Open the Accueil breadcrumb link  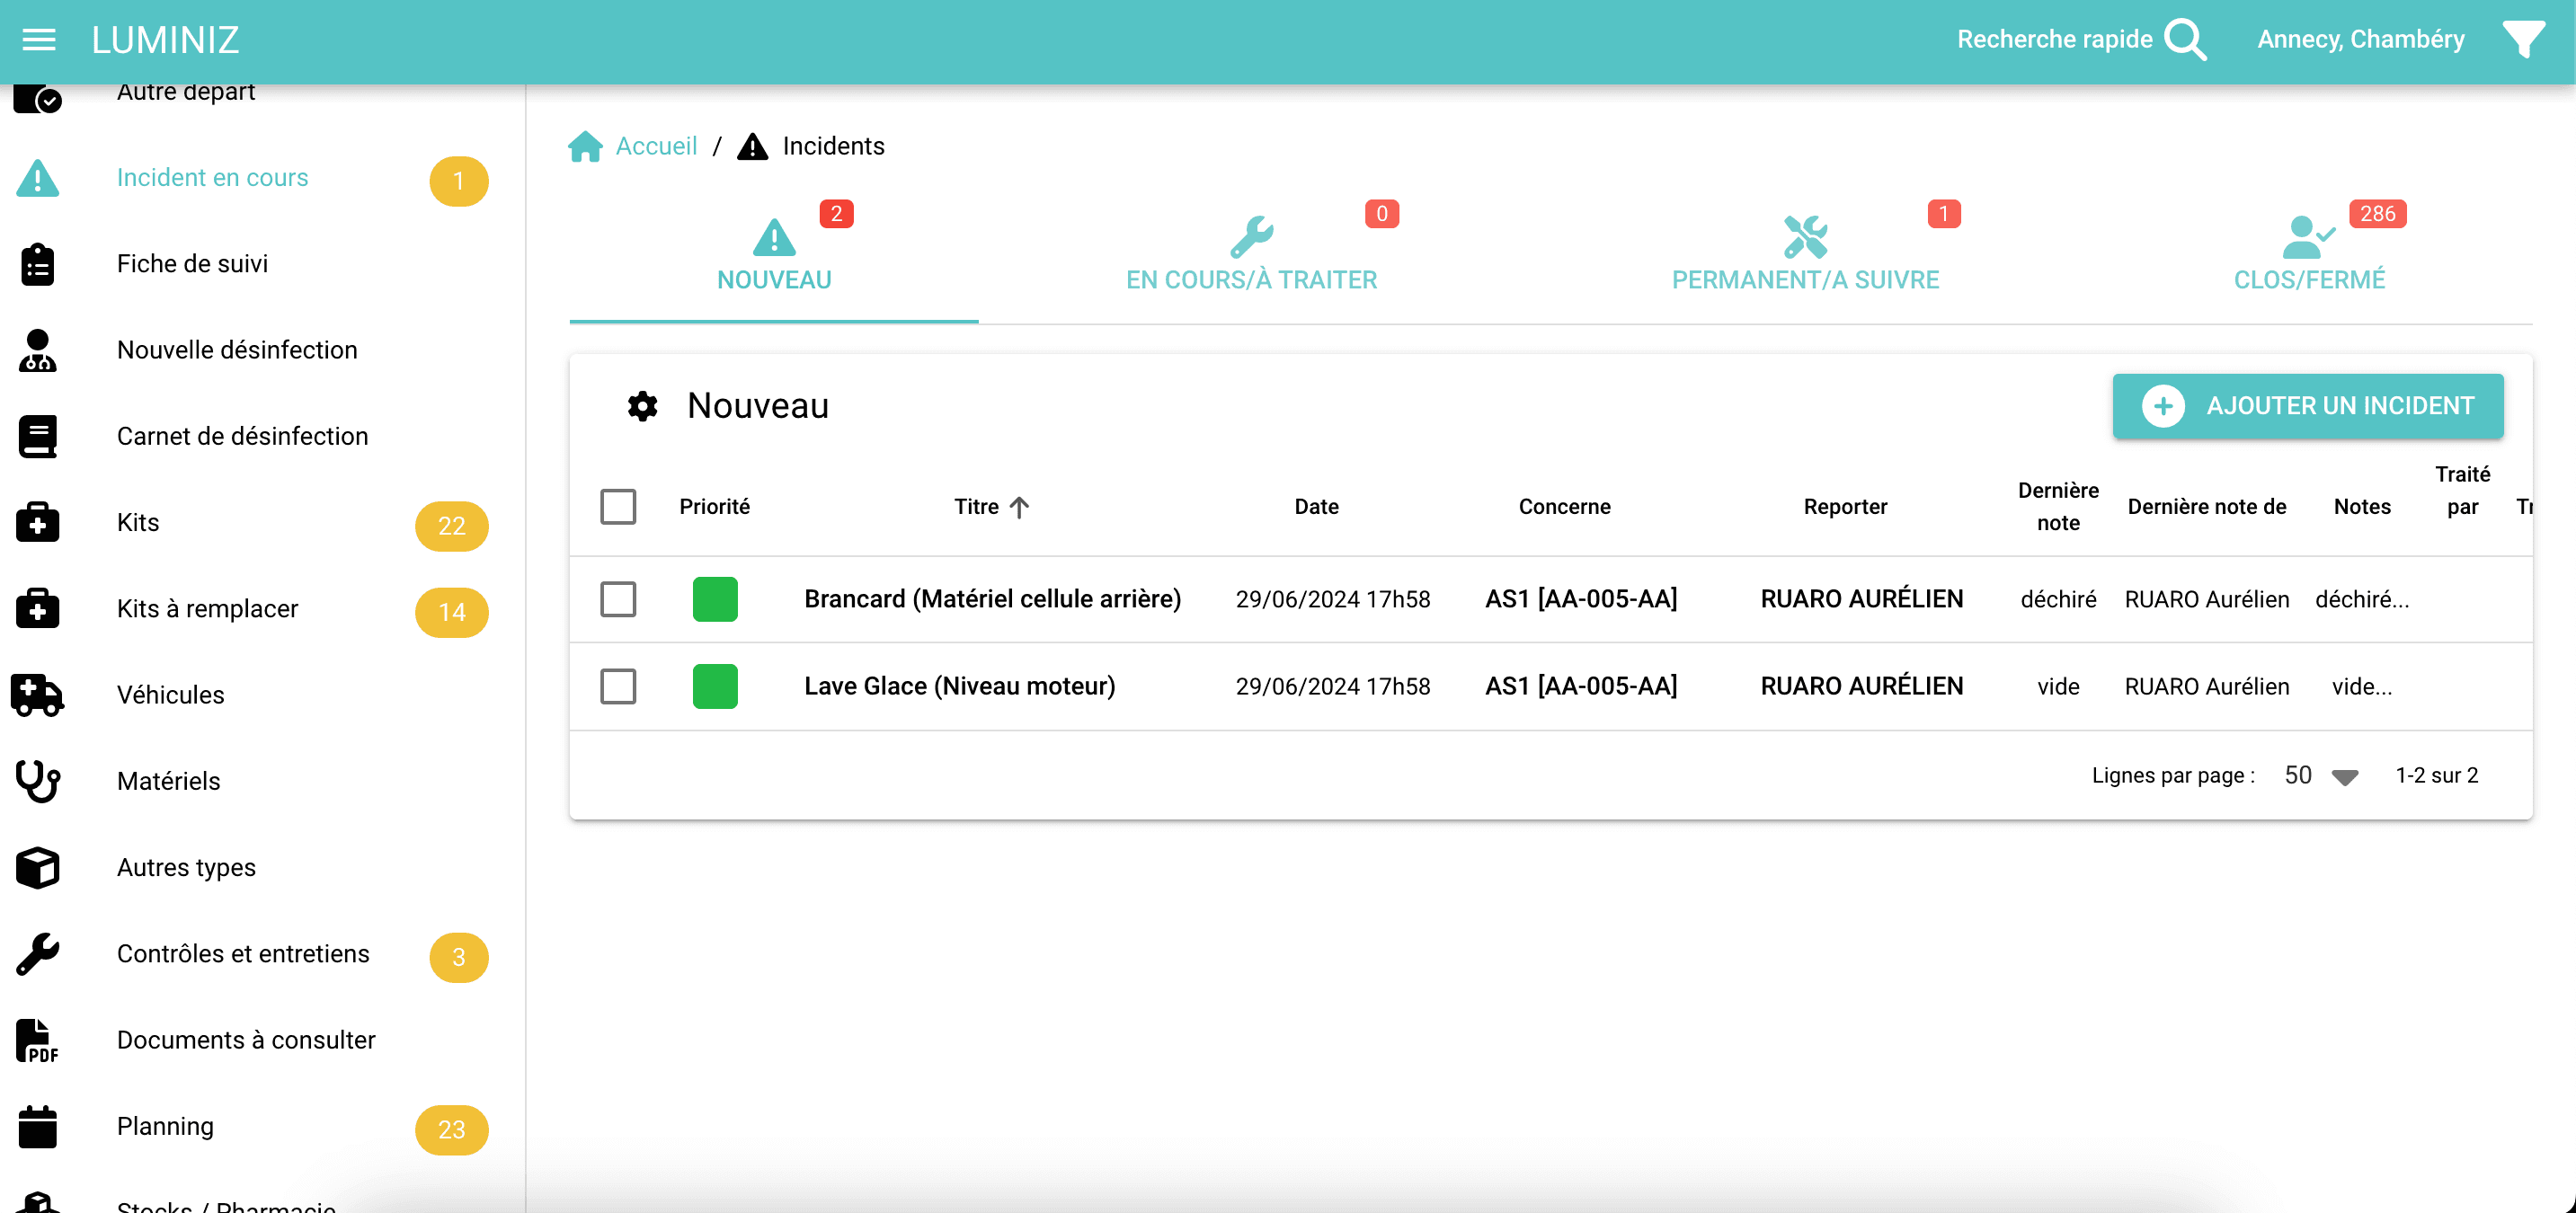tap(657, 146)
